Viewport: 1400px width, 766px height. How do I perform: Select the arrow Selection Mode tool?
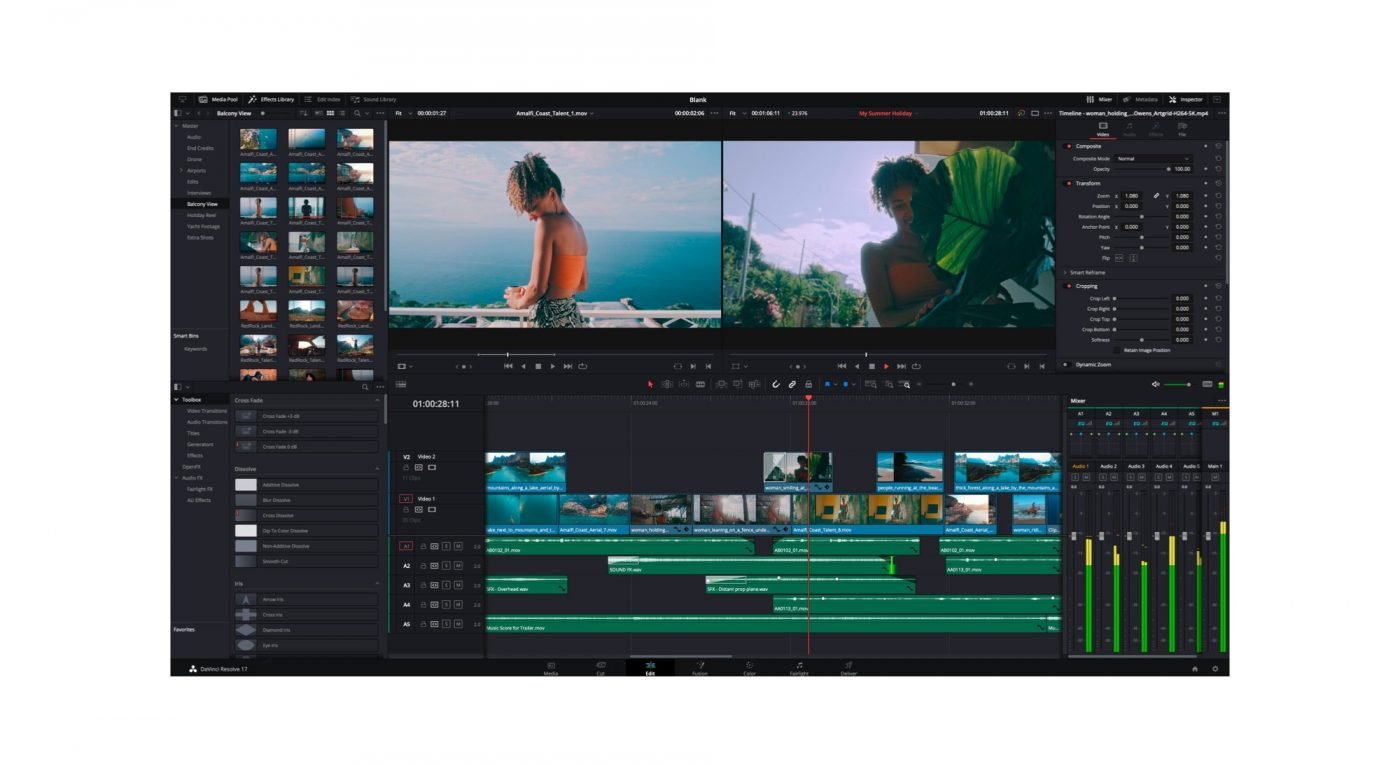[x=650, y=384]
